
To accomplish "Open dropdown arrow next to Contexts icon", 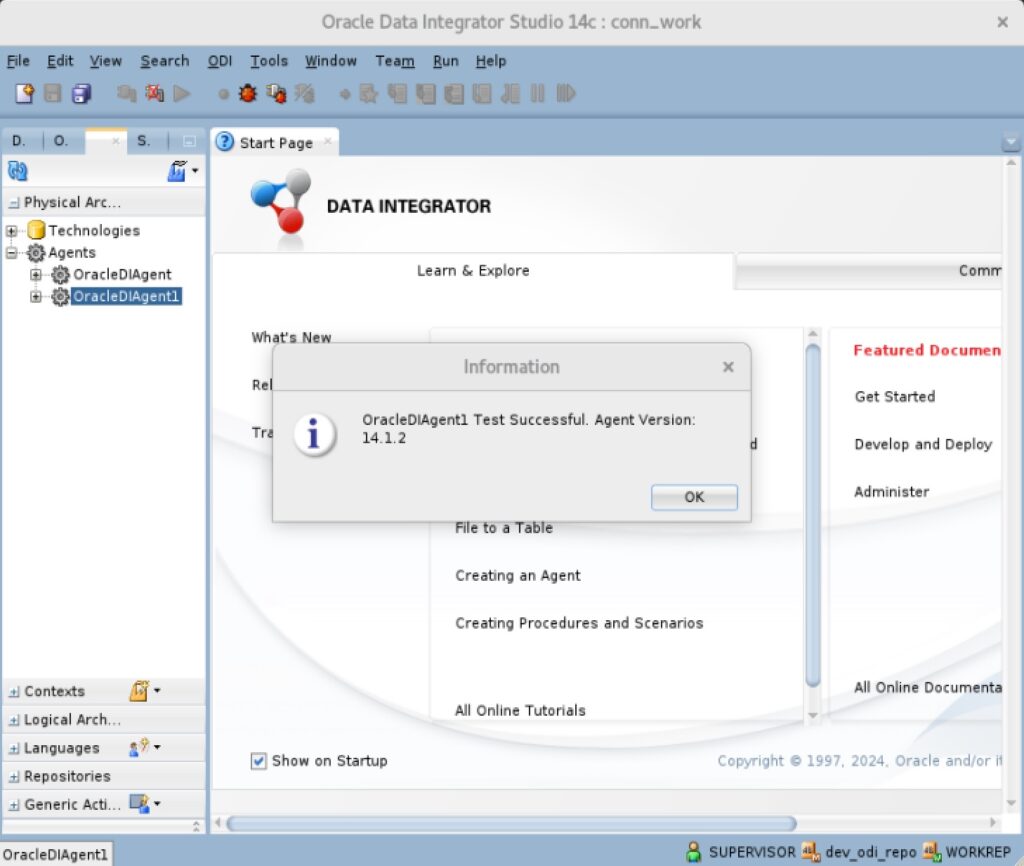I will point(157,690).
